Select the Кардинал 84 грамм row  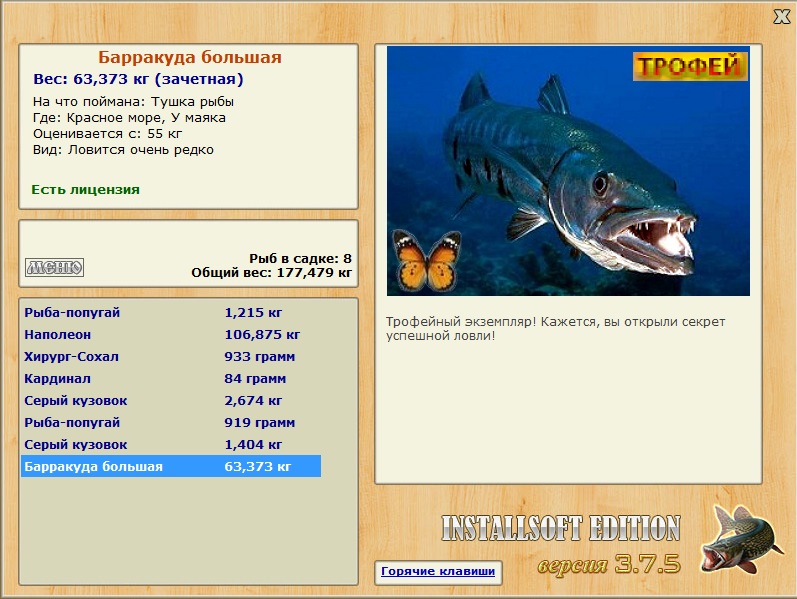[x=171, y=379]
